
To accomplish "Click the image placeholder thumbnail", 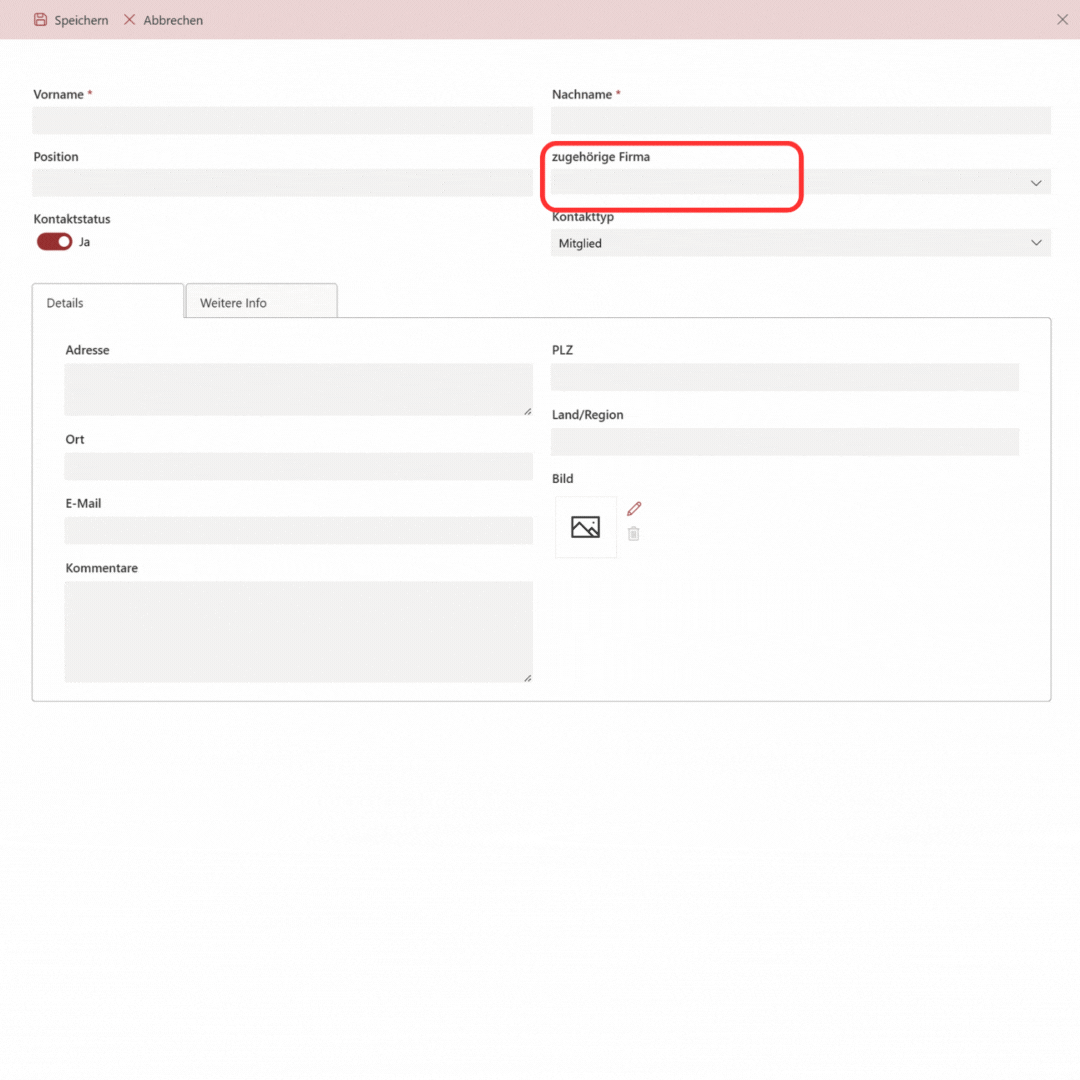I will tap(586, 527).
